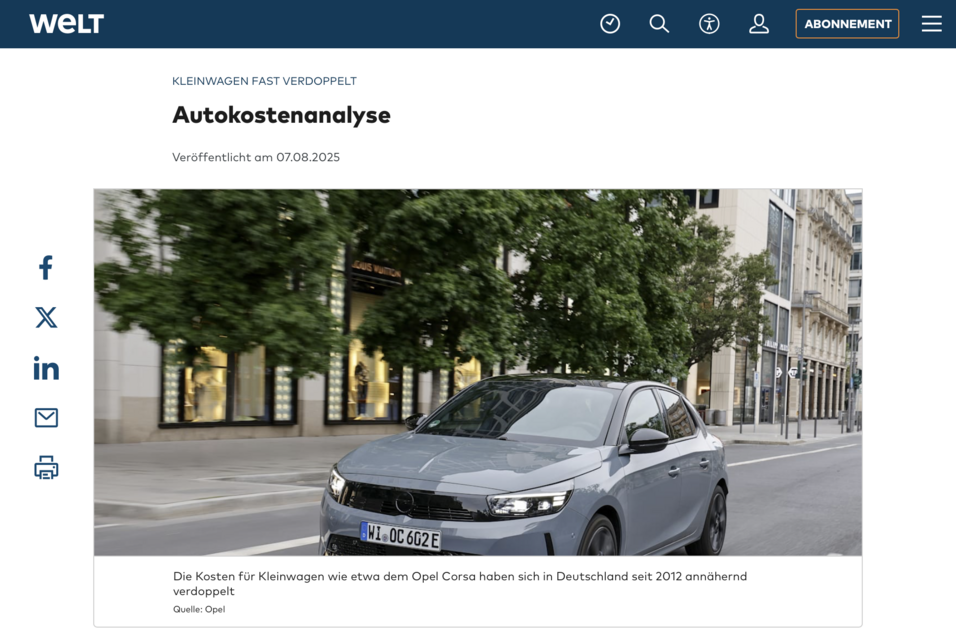The image size is (956, 636).
Task: Open the latest news clock icon
Action: coord(610,24)
